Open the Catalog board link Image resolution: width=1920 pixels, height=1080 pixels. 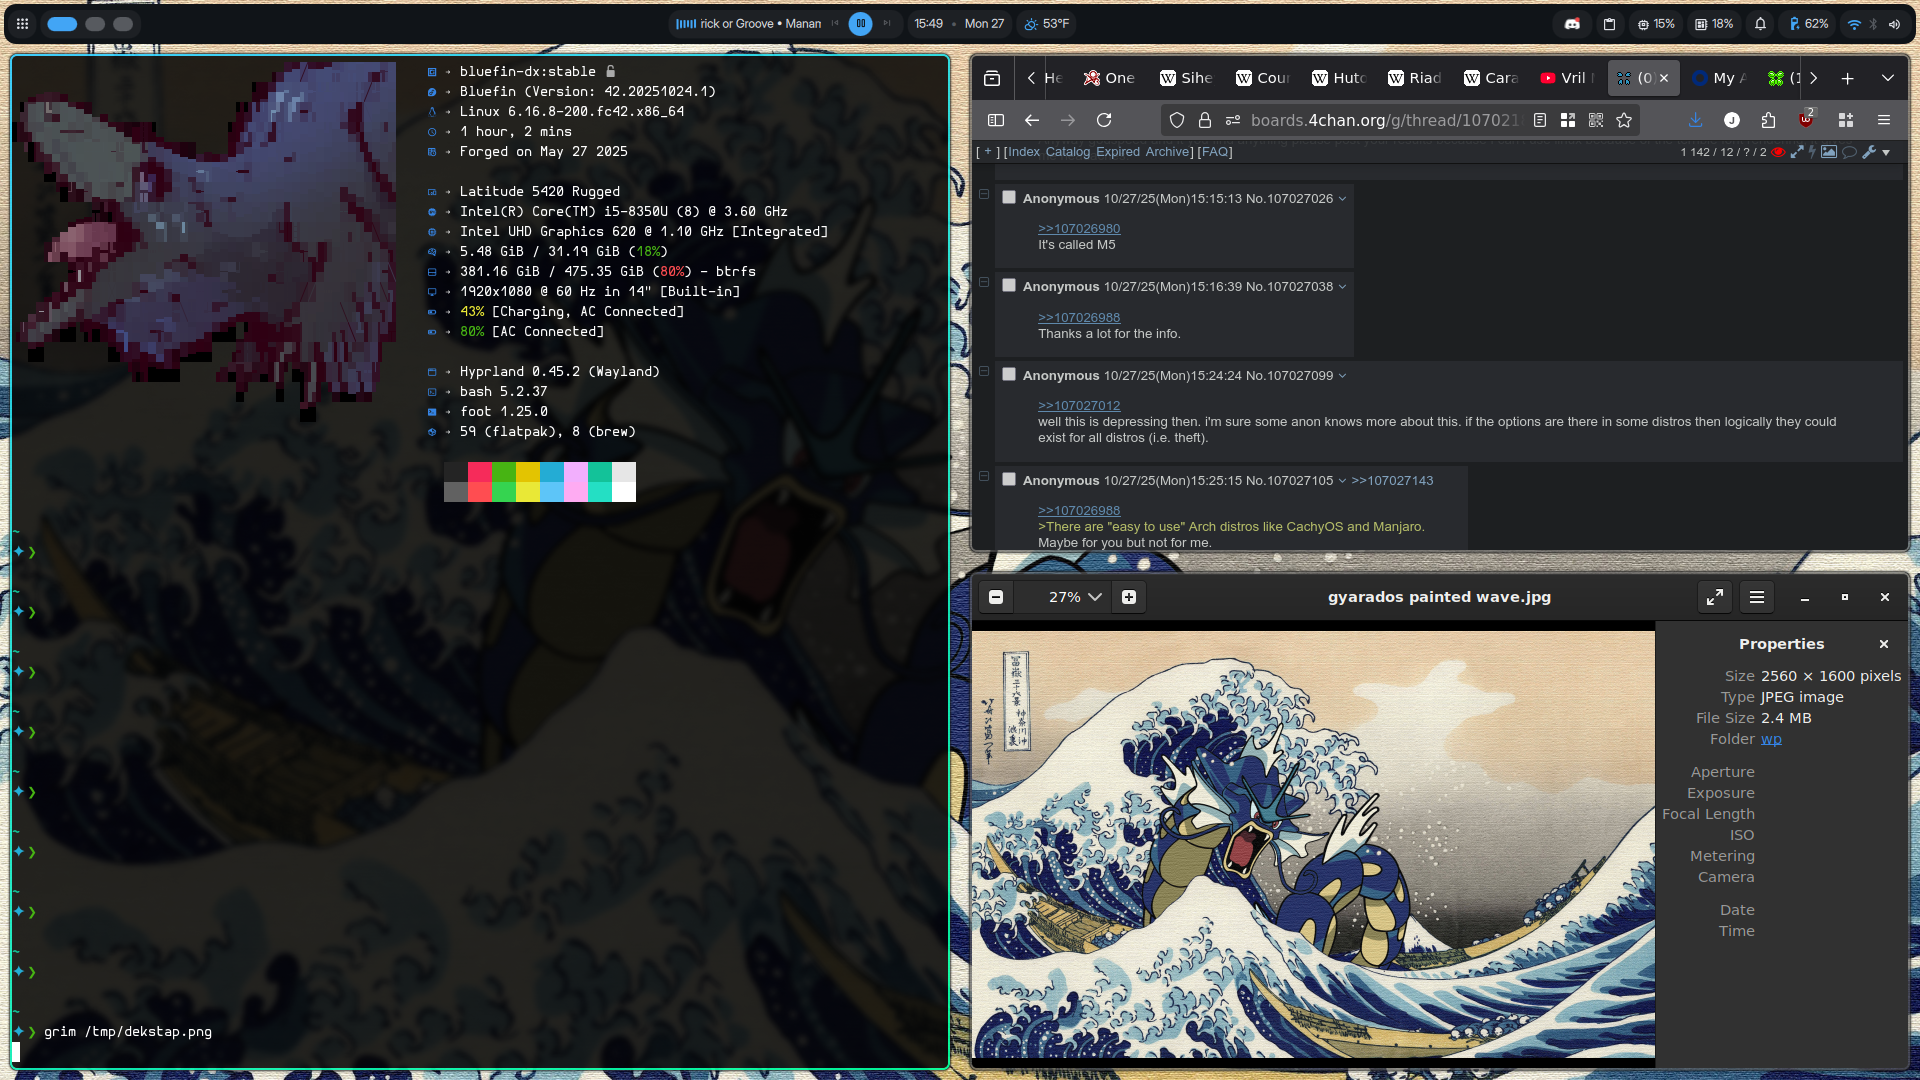point(1067,152)
